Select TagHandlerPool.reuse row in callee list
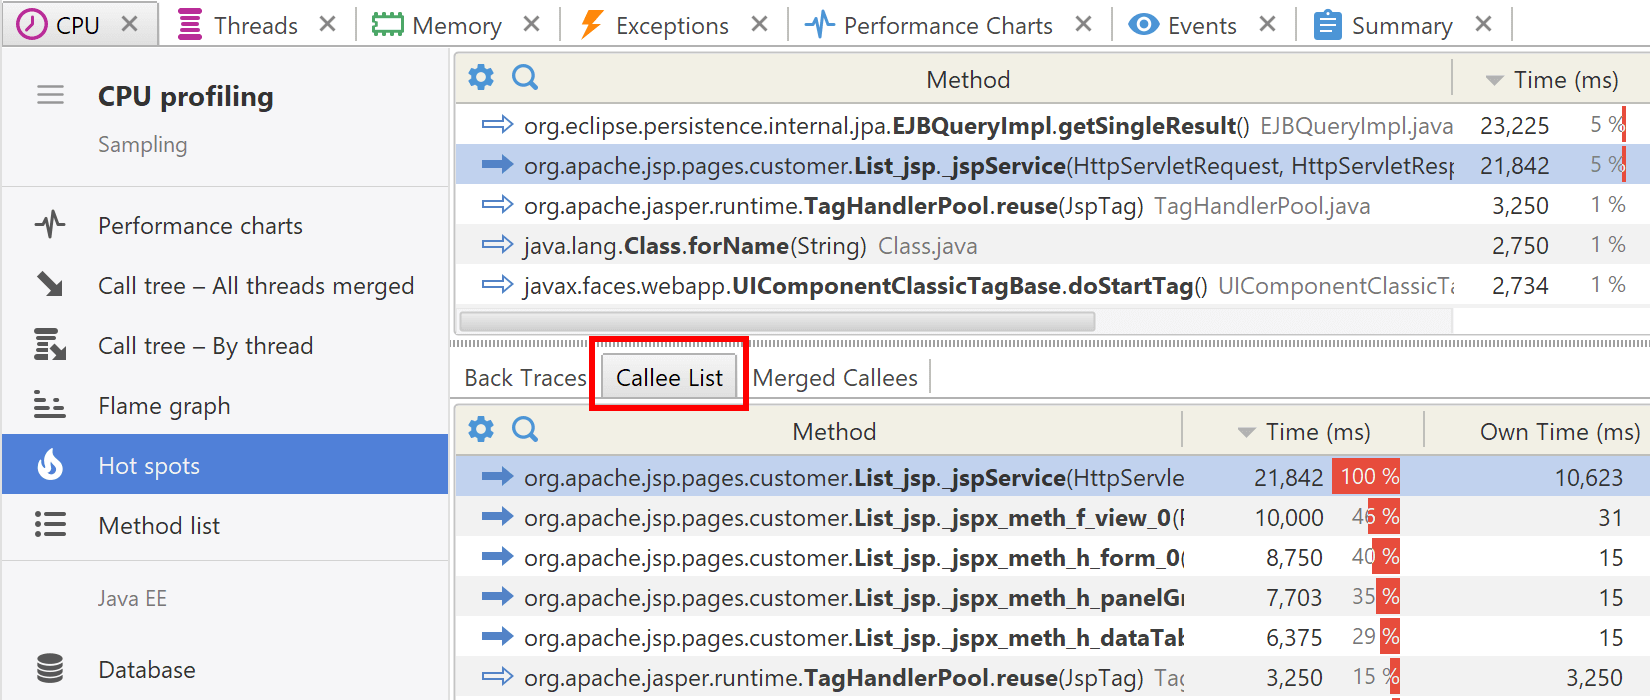Image resolution: width=1650 pixels, height=700 pixels. (1052, 677)
